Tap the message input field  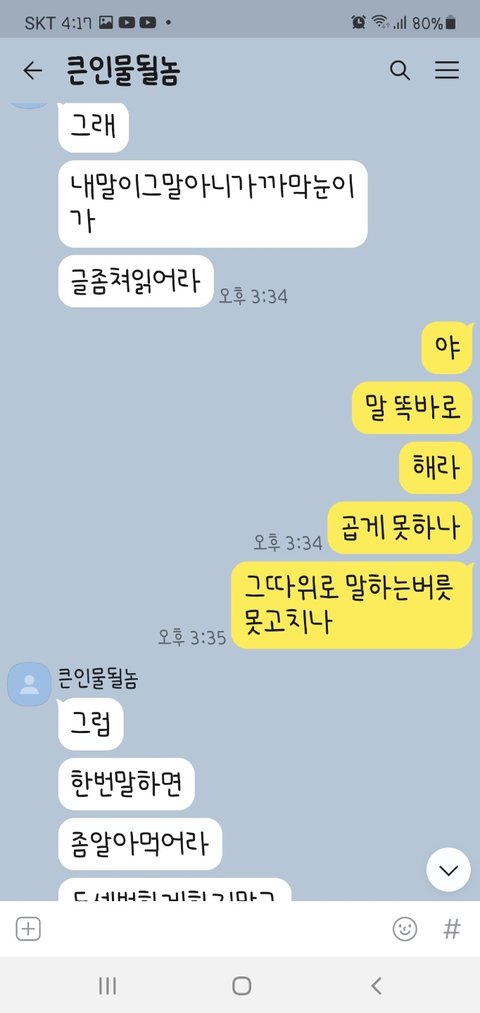pos(216,929)
